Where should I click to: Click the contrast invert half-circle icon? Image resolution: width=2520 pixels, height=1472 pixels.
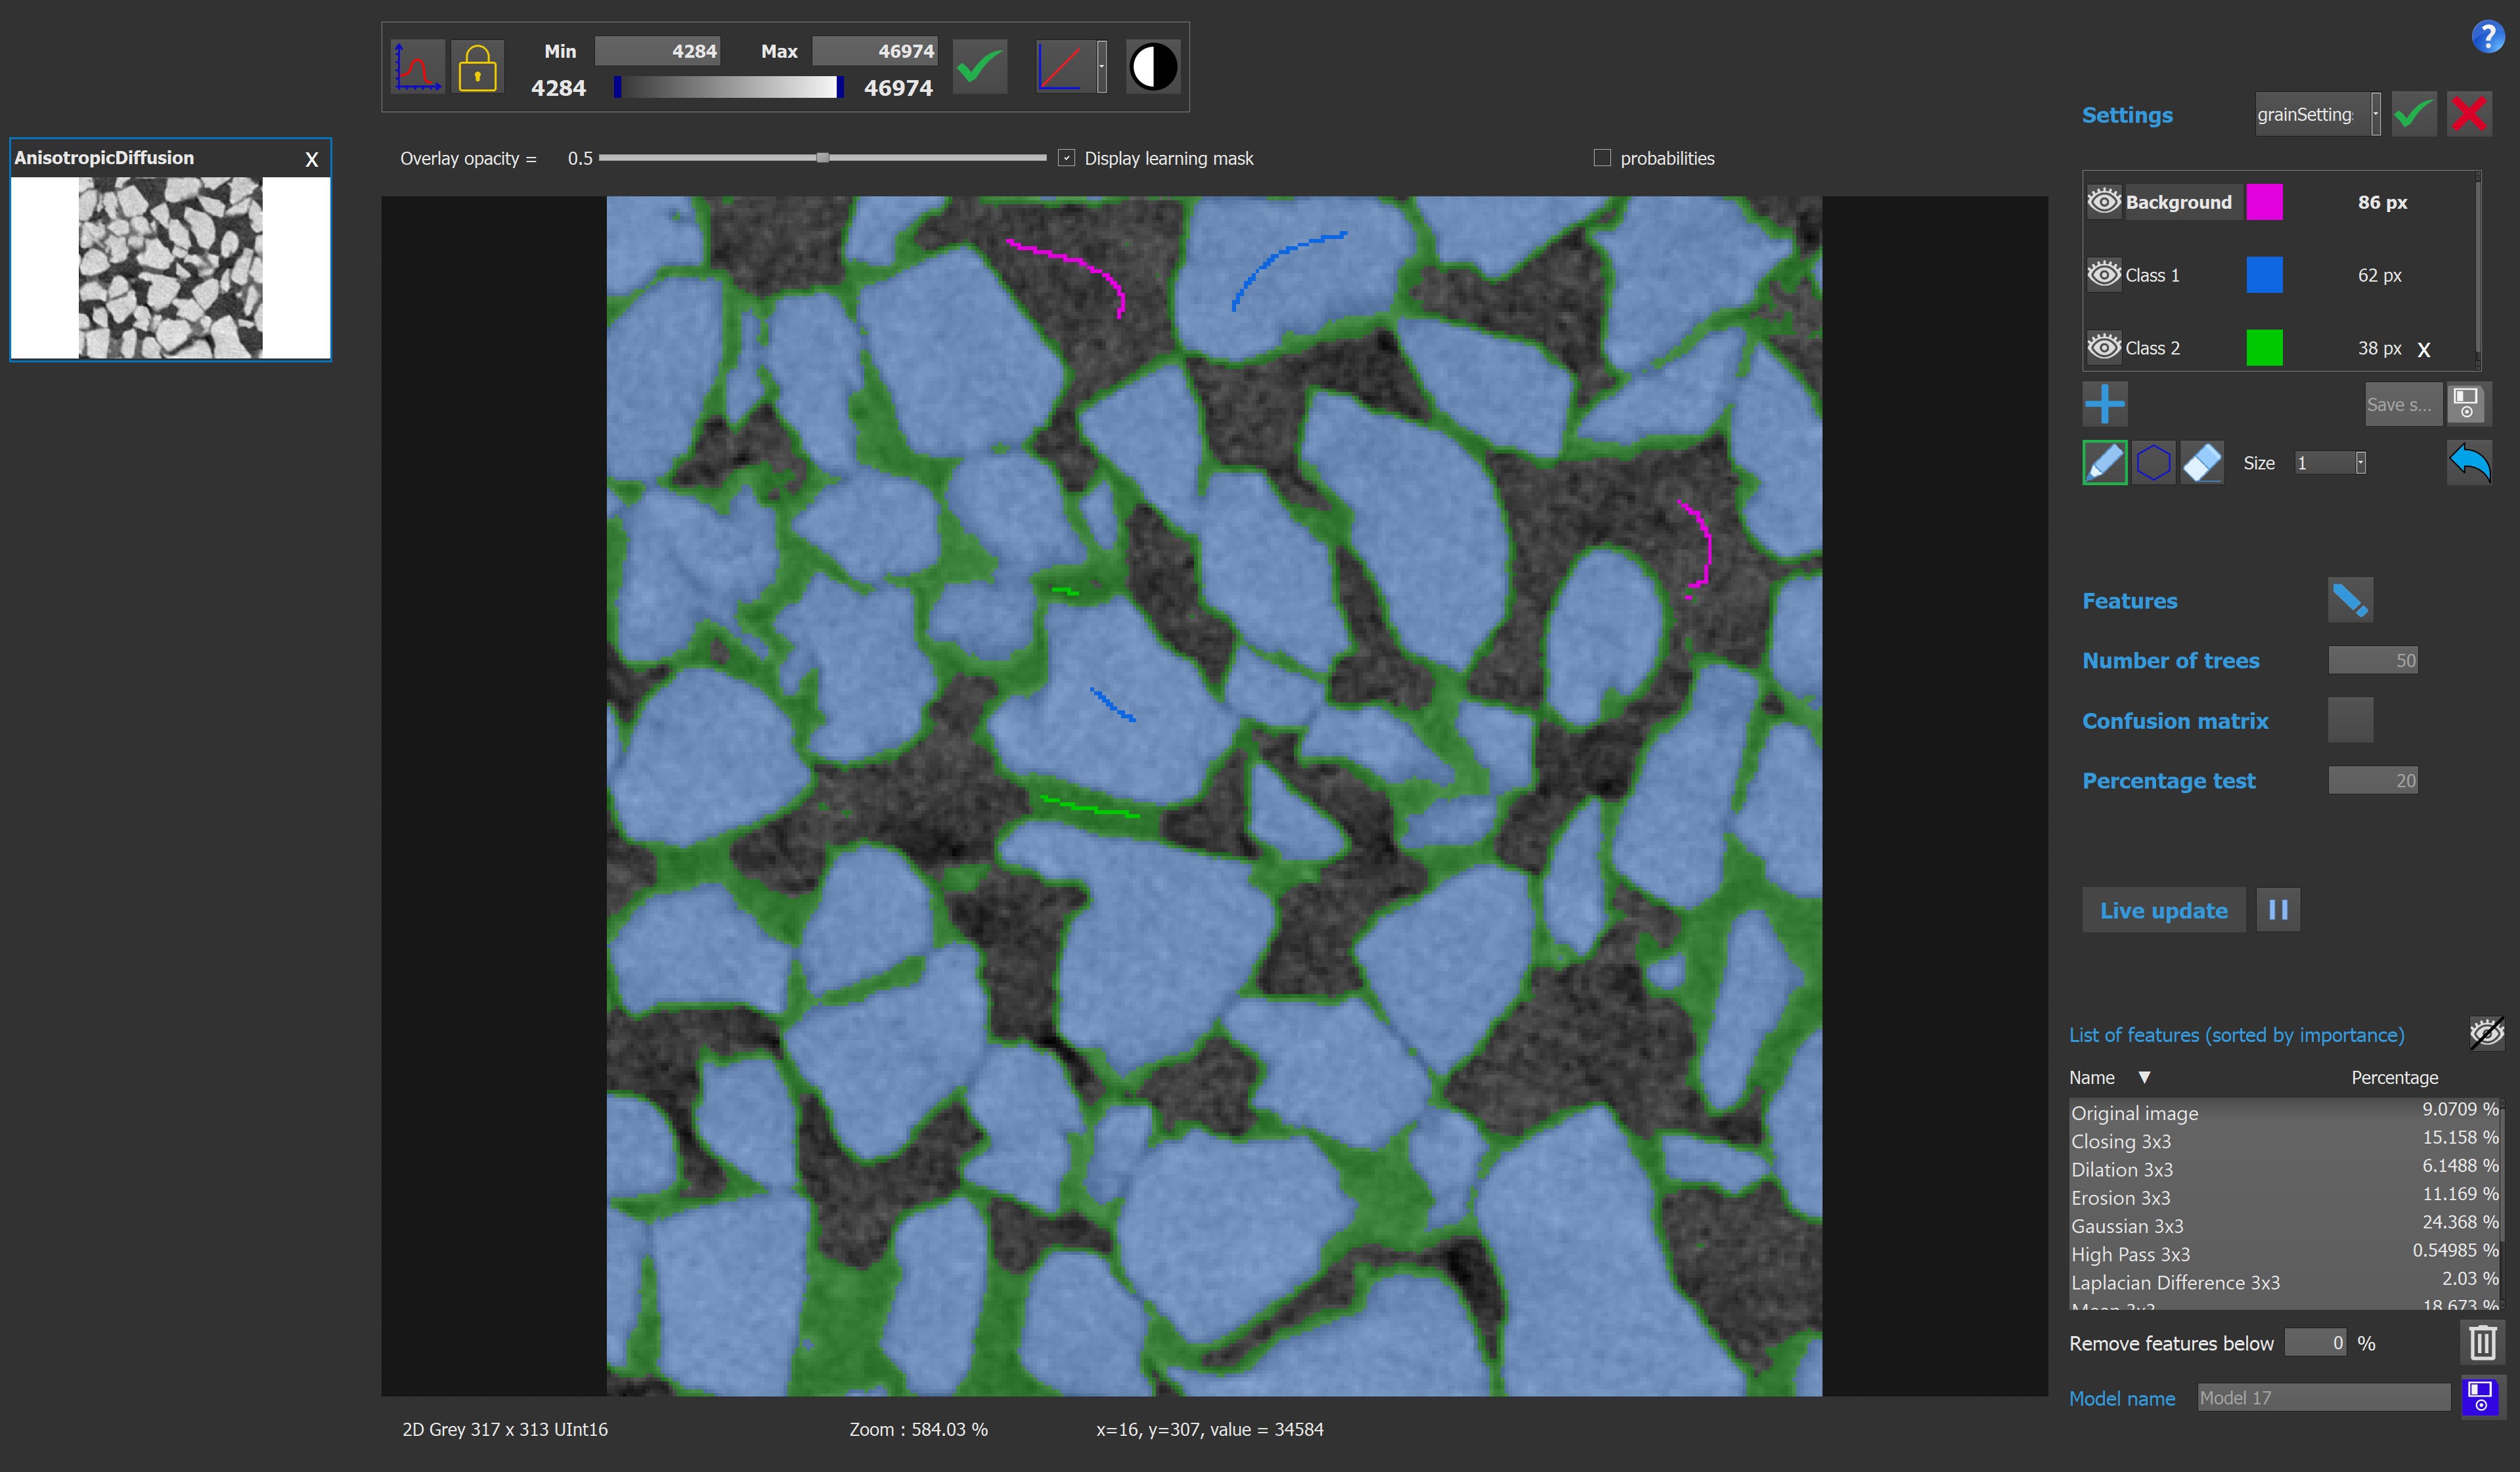click(1153, 67)
